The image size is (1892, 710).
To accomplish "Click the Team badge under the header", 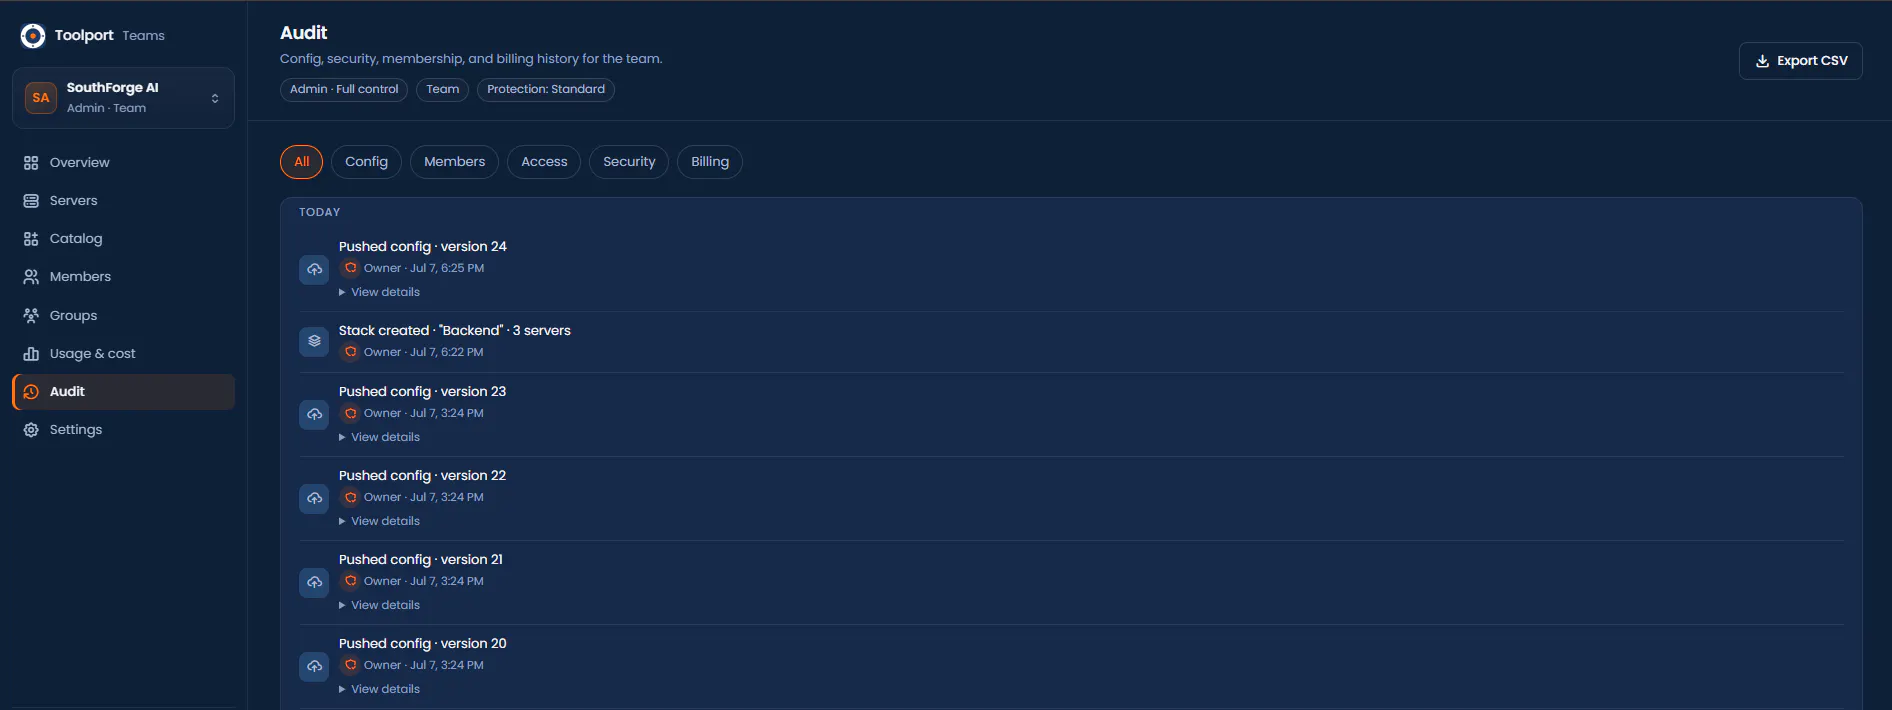I will 442,90.
